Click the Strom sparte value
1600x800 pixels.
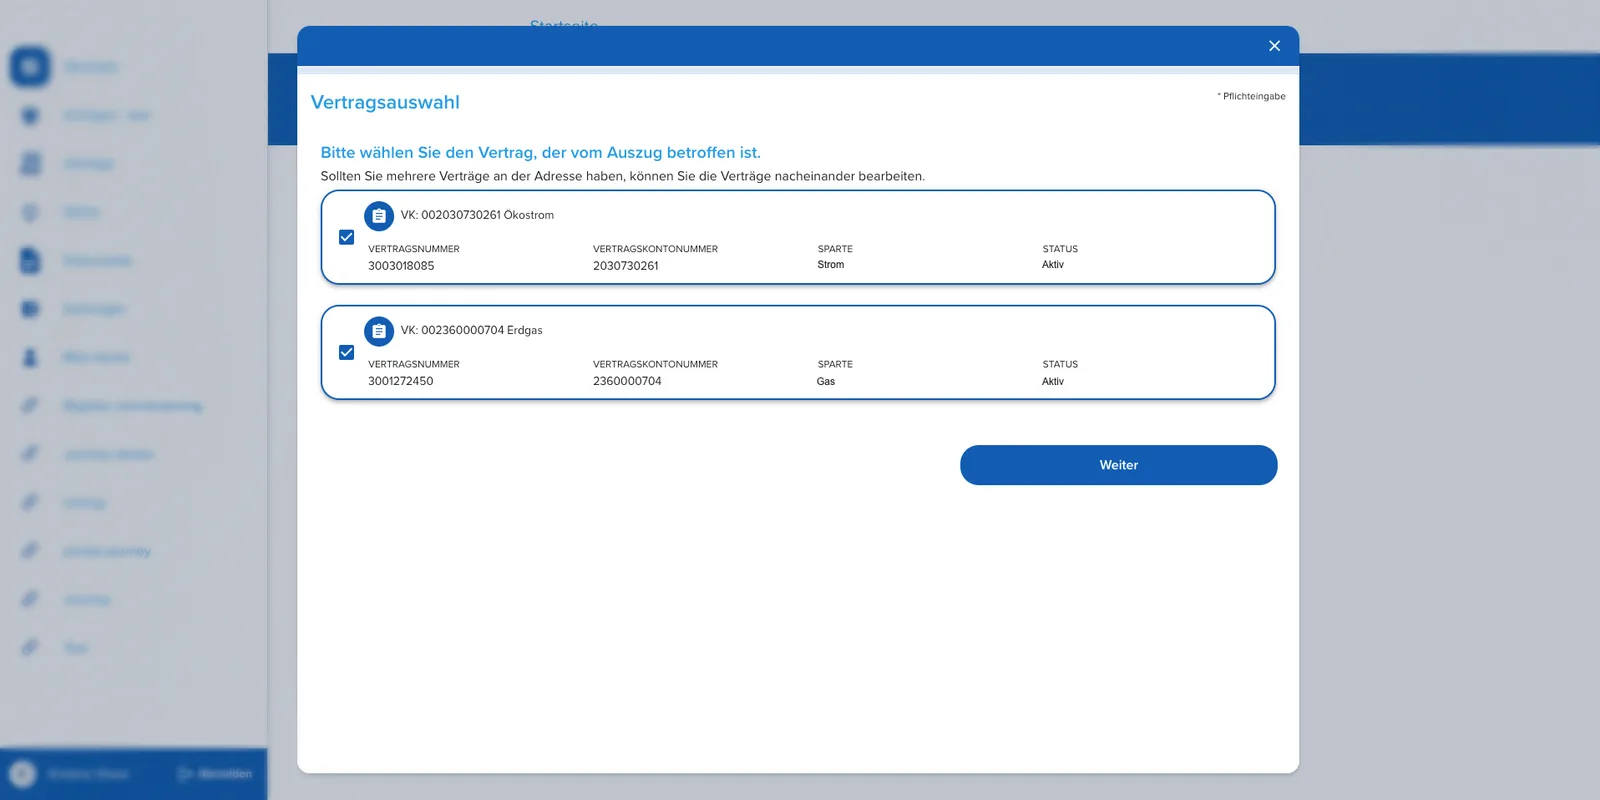830,265
